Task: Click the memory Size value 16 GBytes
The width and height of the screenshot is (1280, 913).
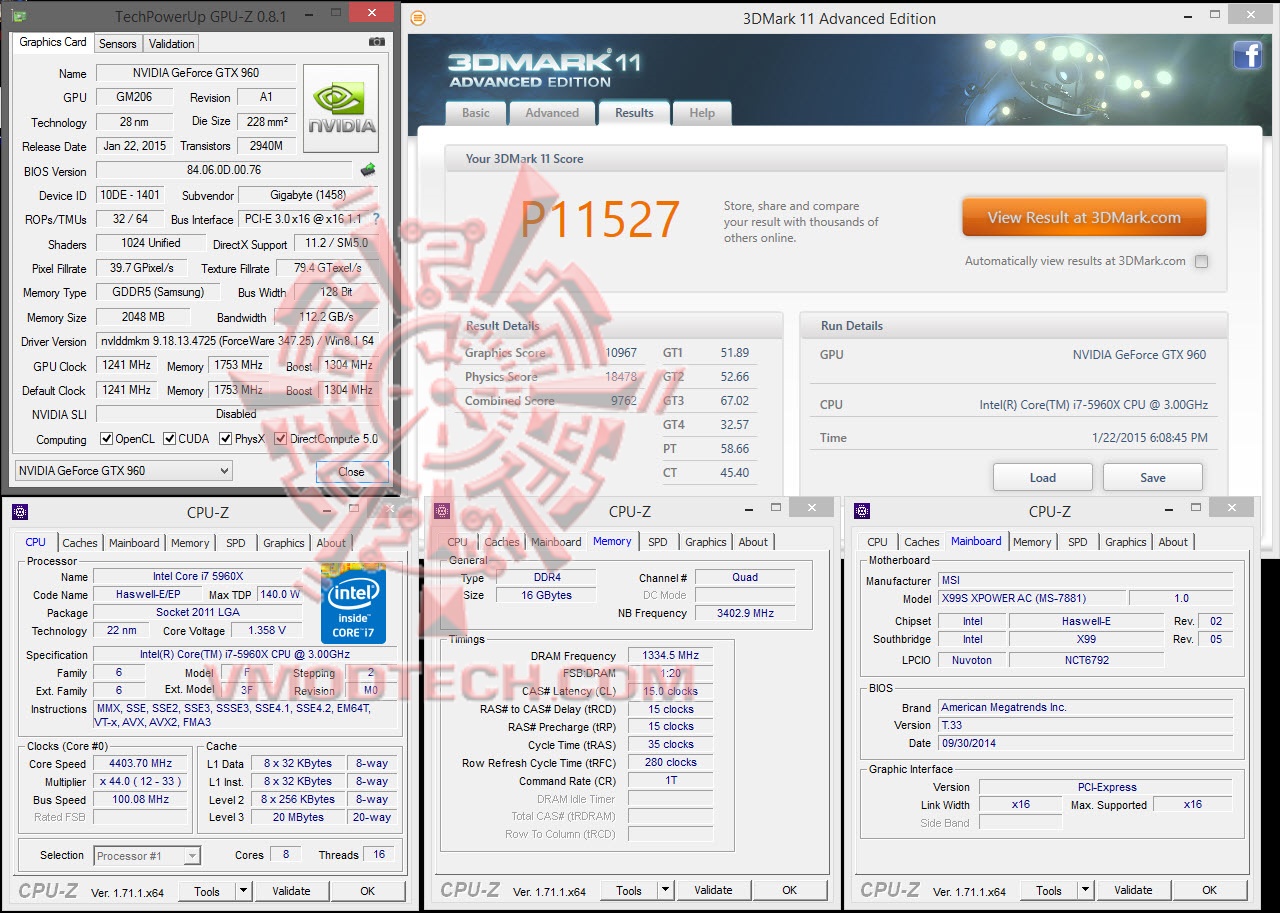Action: pos(546,595)
